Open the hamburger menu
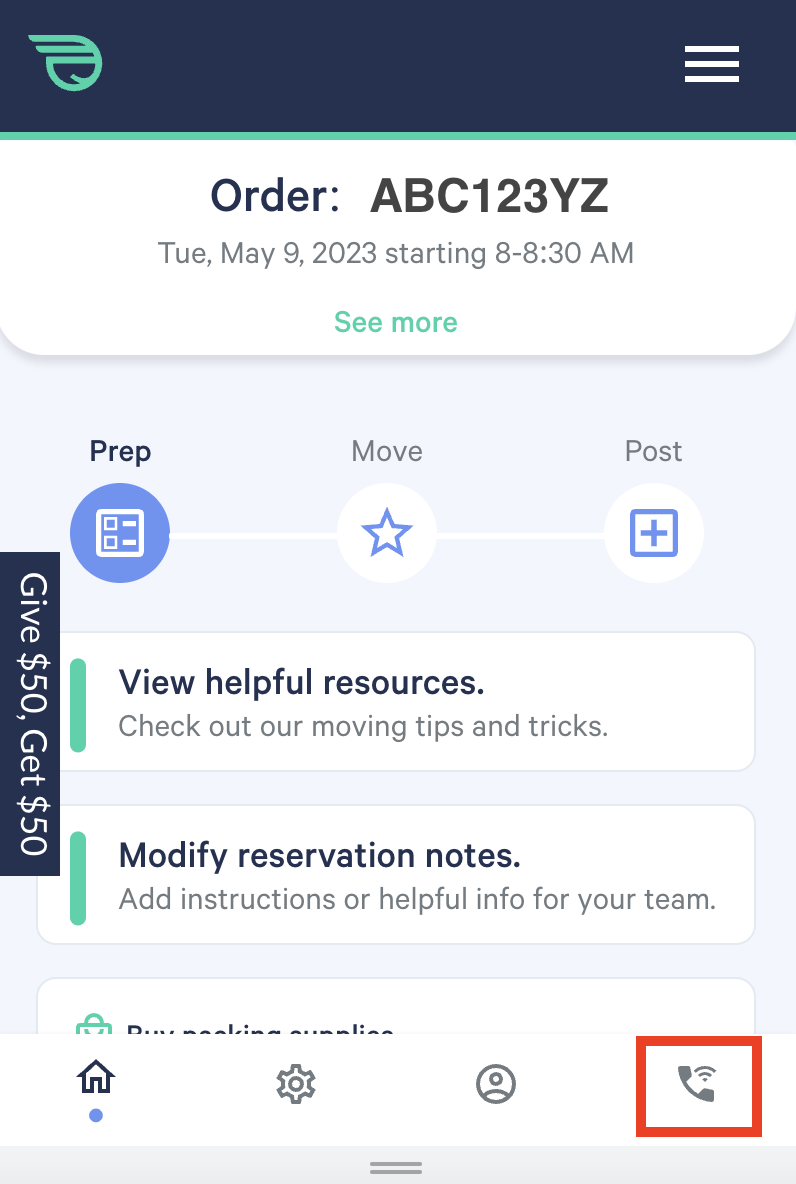The height and width of the screenshot is (1184, 796). tap(711, 64)
